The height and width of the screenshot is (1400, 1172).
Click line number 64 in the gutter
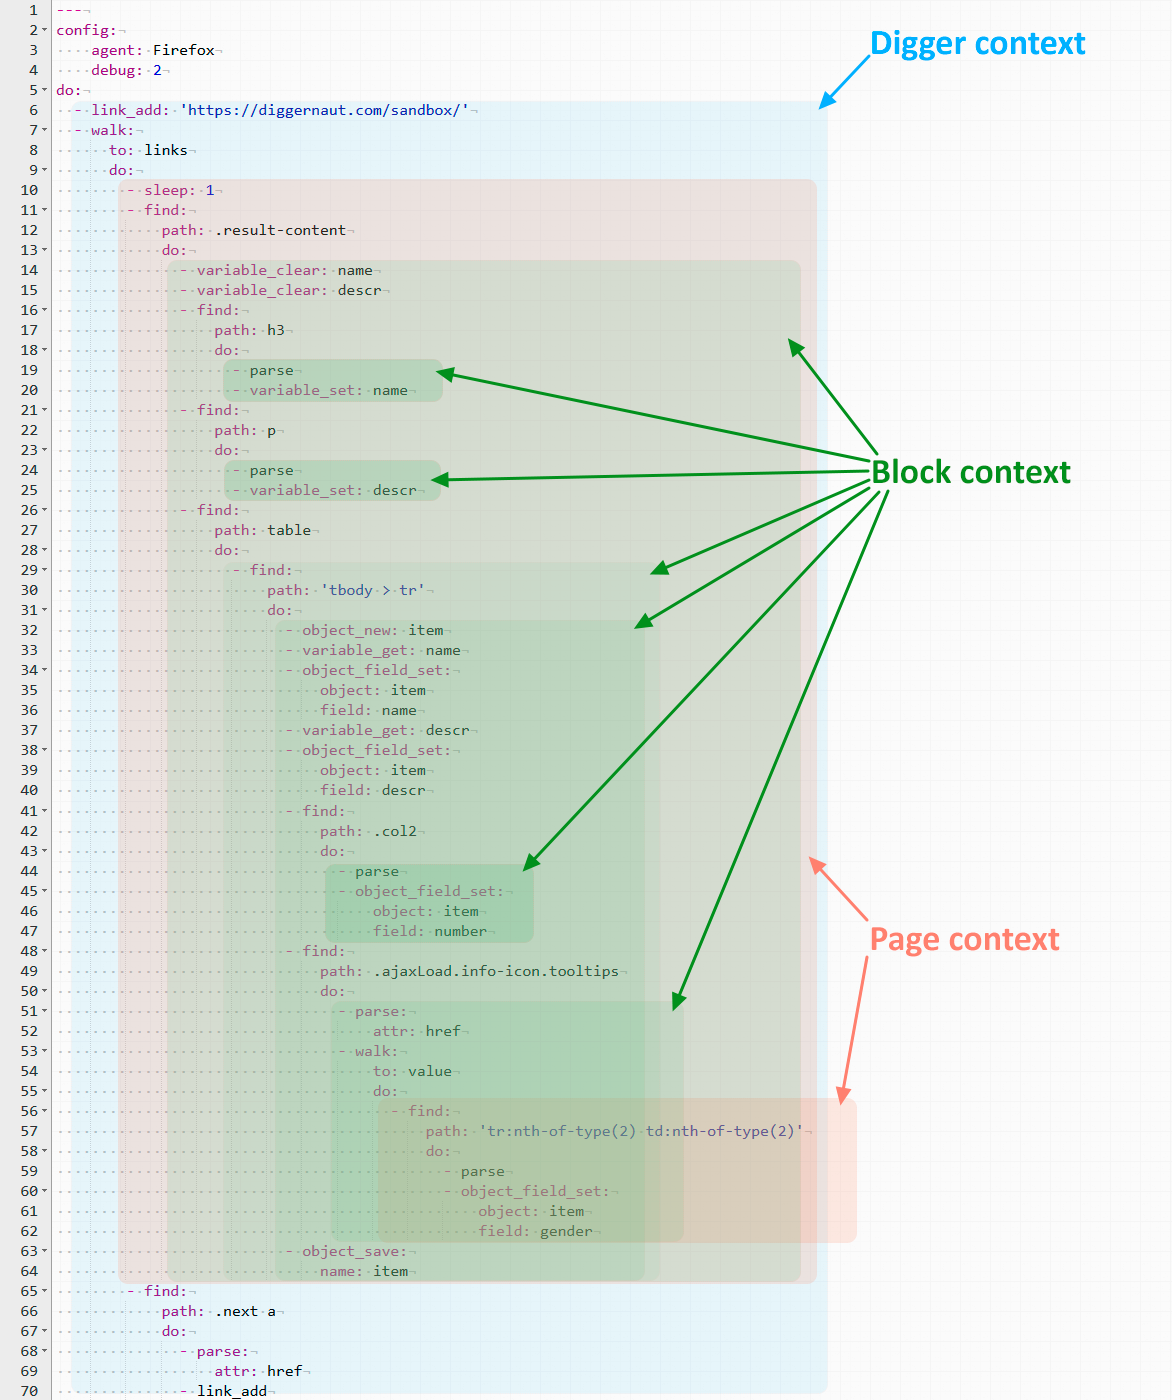tap(29, 1271)
